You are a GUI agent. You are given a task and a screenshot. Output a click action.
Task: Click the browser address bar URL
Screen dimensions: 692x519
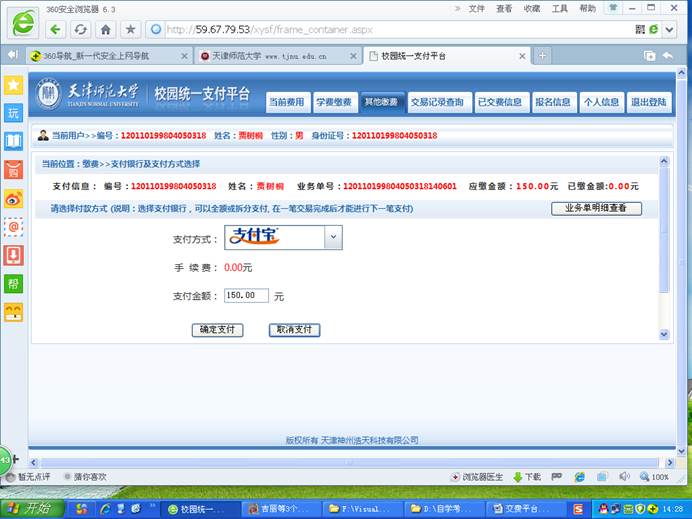point(270,30)
